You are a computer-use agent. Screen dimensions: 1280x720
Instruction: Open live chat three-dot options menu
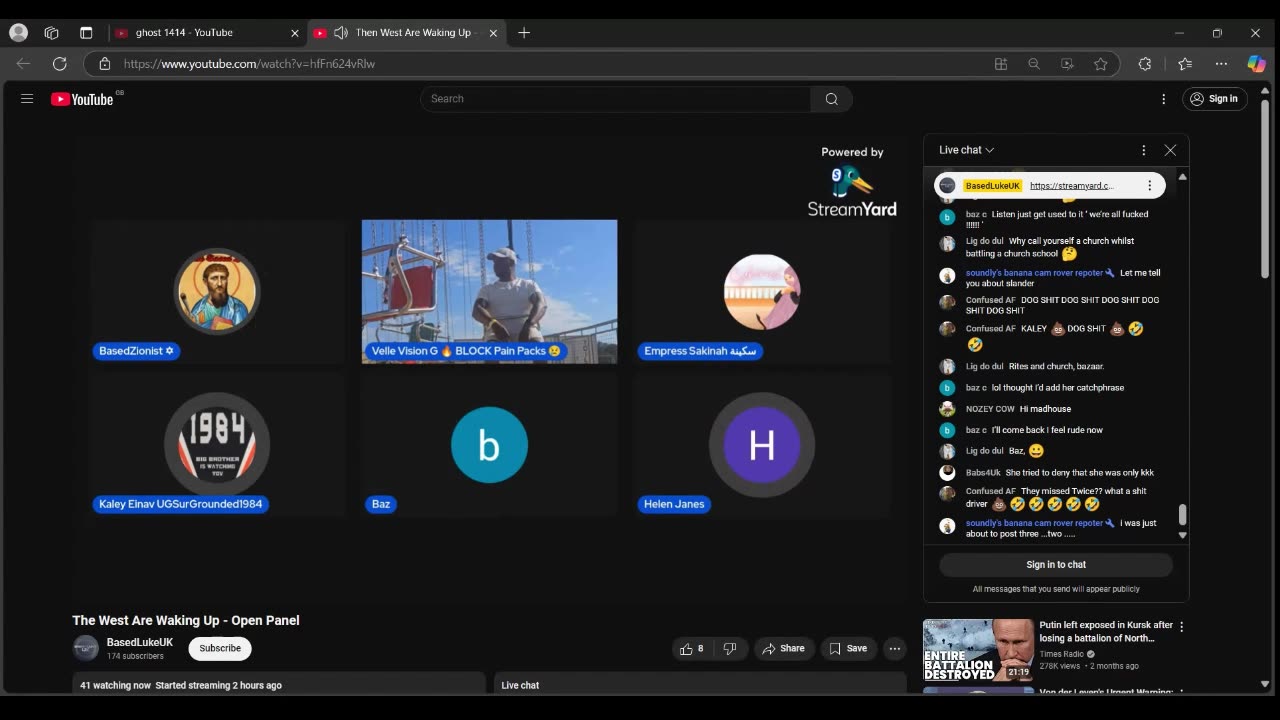click(1144, 150)
